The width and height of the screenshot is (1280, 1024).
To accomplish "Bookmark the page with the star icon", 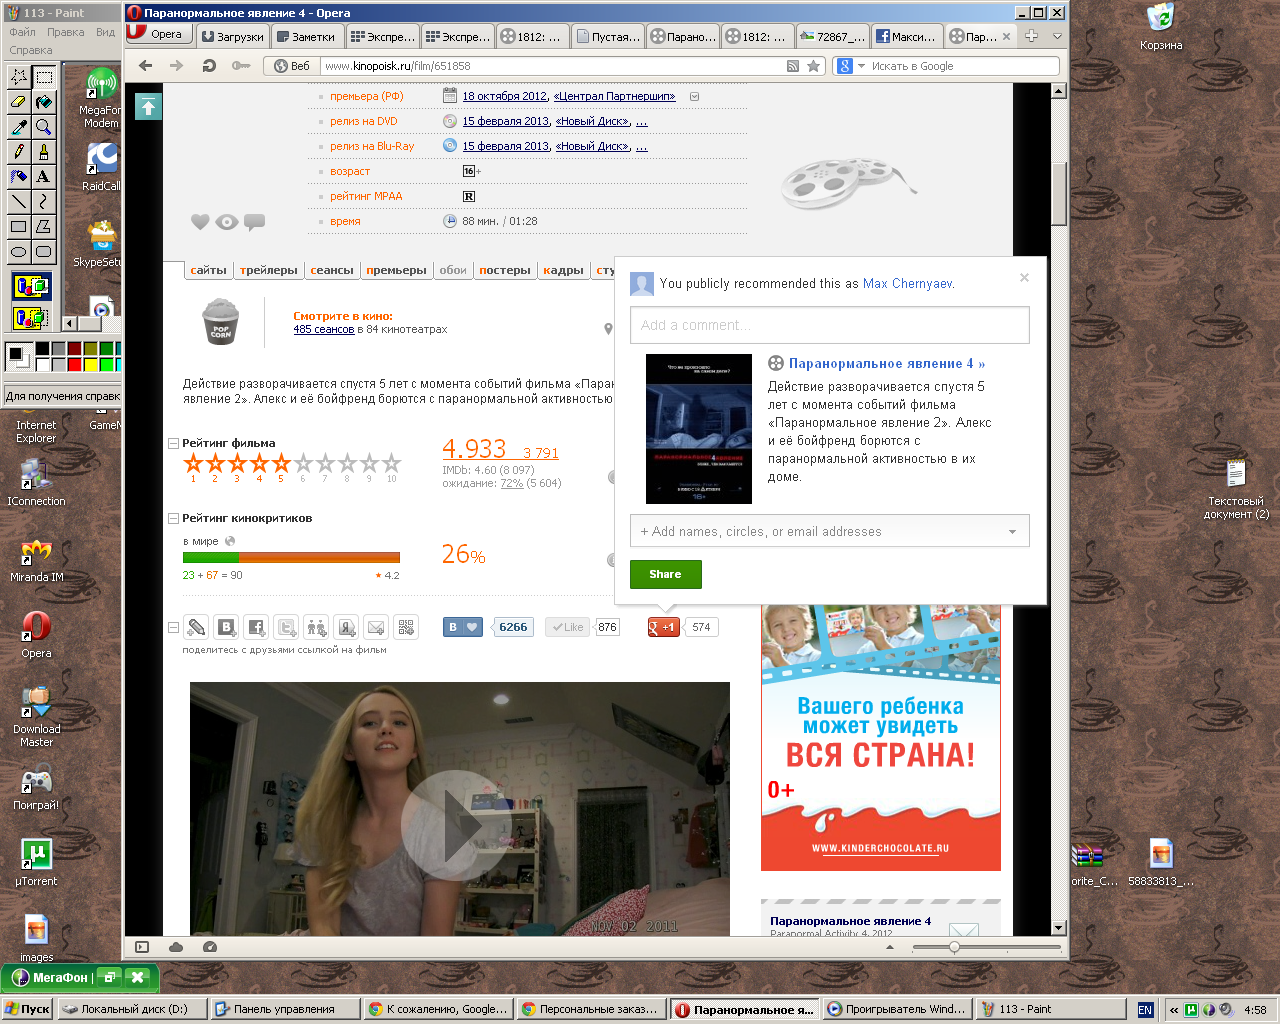I will coord(814,66).
